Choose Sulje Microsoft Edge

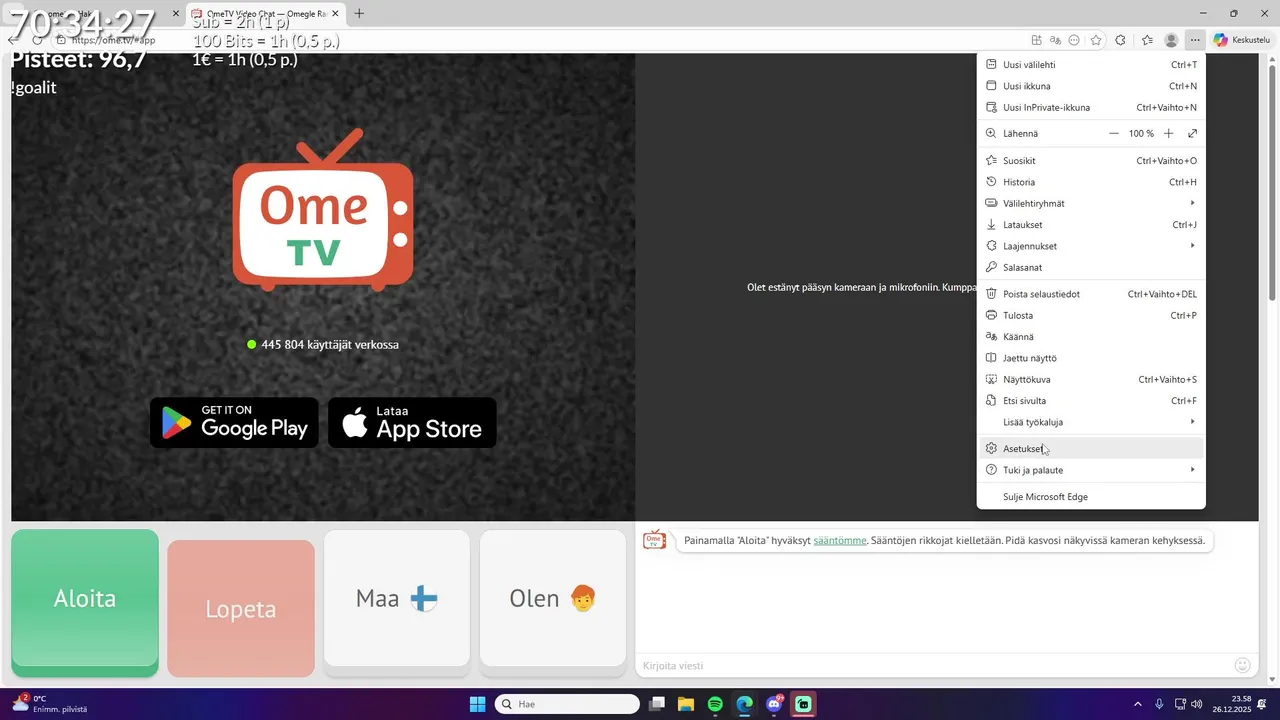click(x=1091, y=497)
